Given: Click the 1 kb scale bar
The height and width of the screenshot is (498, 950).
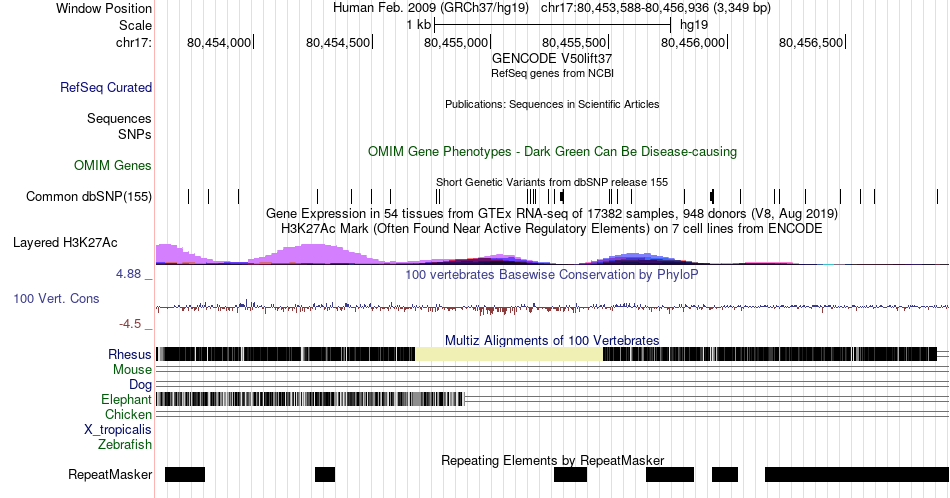Looking at the screenshot, I should click(553, 25).
